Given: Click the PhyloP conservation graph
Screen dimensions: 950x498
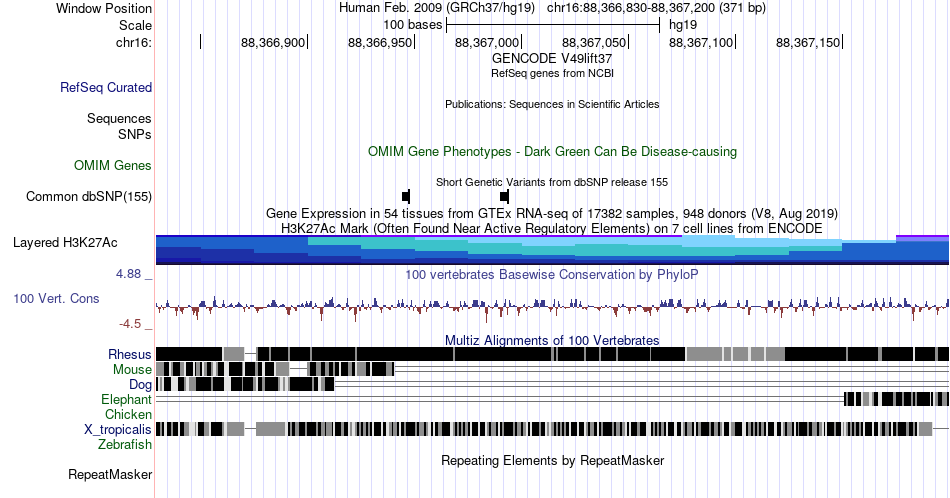Looking at the screenshot, I should pyautogui.click(x=552, y=307).
